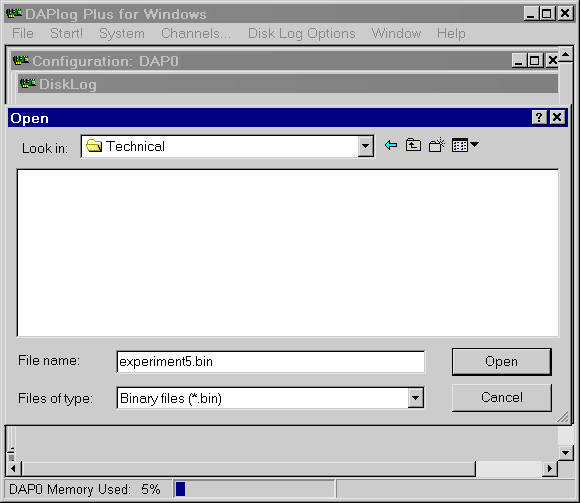
Task: Click the DiskLog window icon
Action: coord(28,83)
